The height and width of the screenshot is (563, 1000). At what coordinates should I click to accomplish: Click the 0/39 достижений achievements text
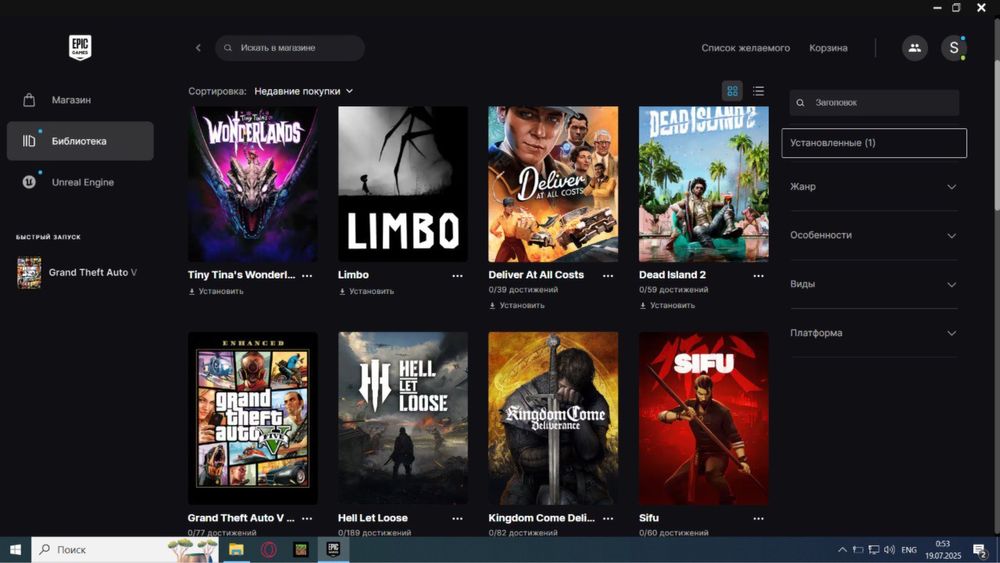point(524,289)
